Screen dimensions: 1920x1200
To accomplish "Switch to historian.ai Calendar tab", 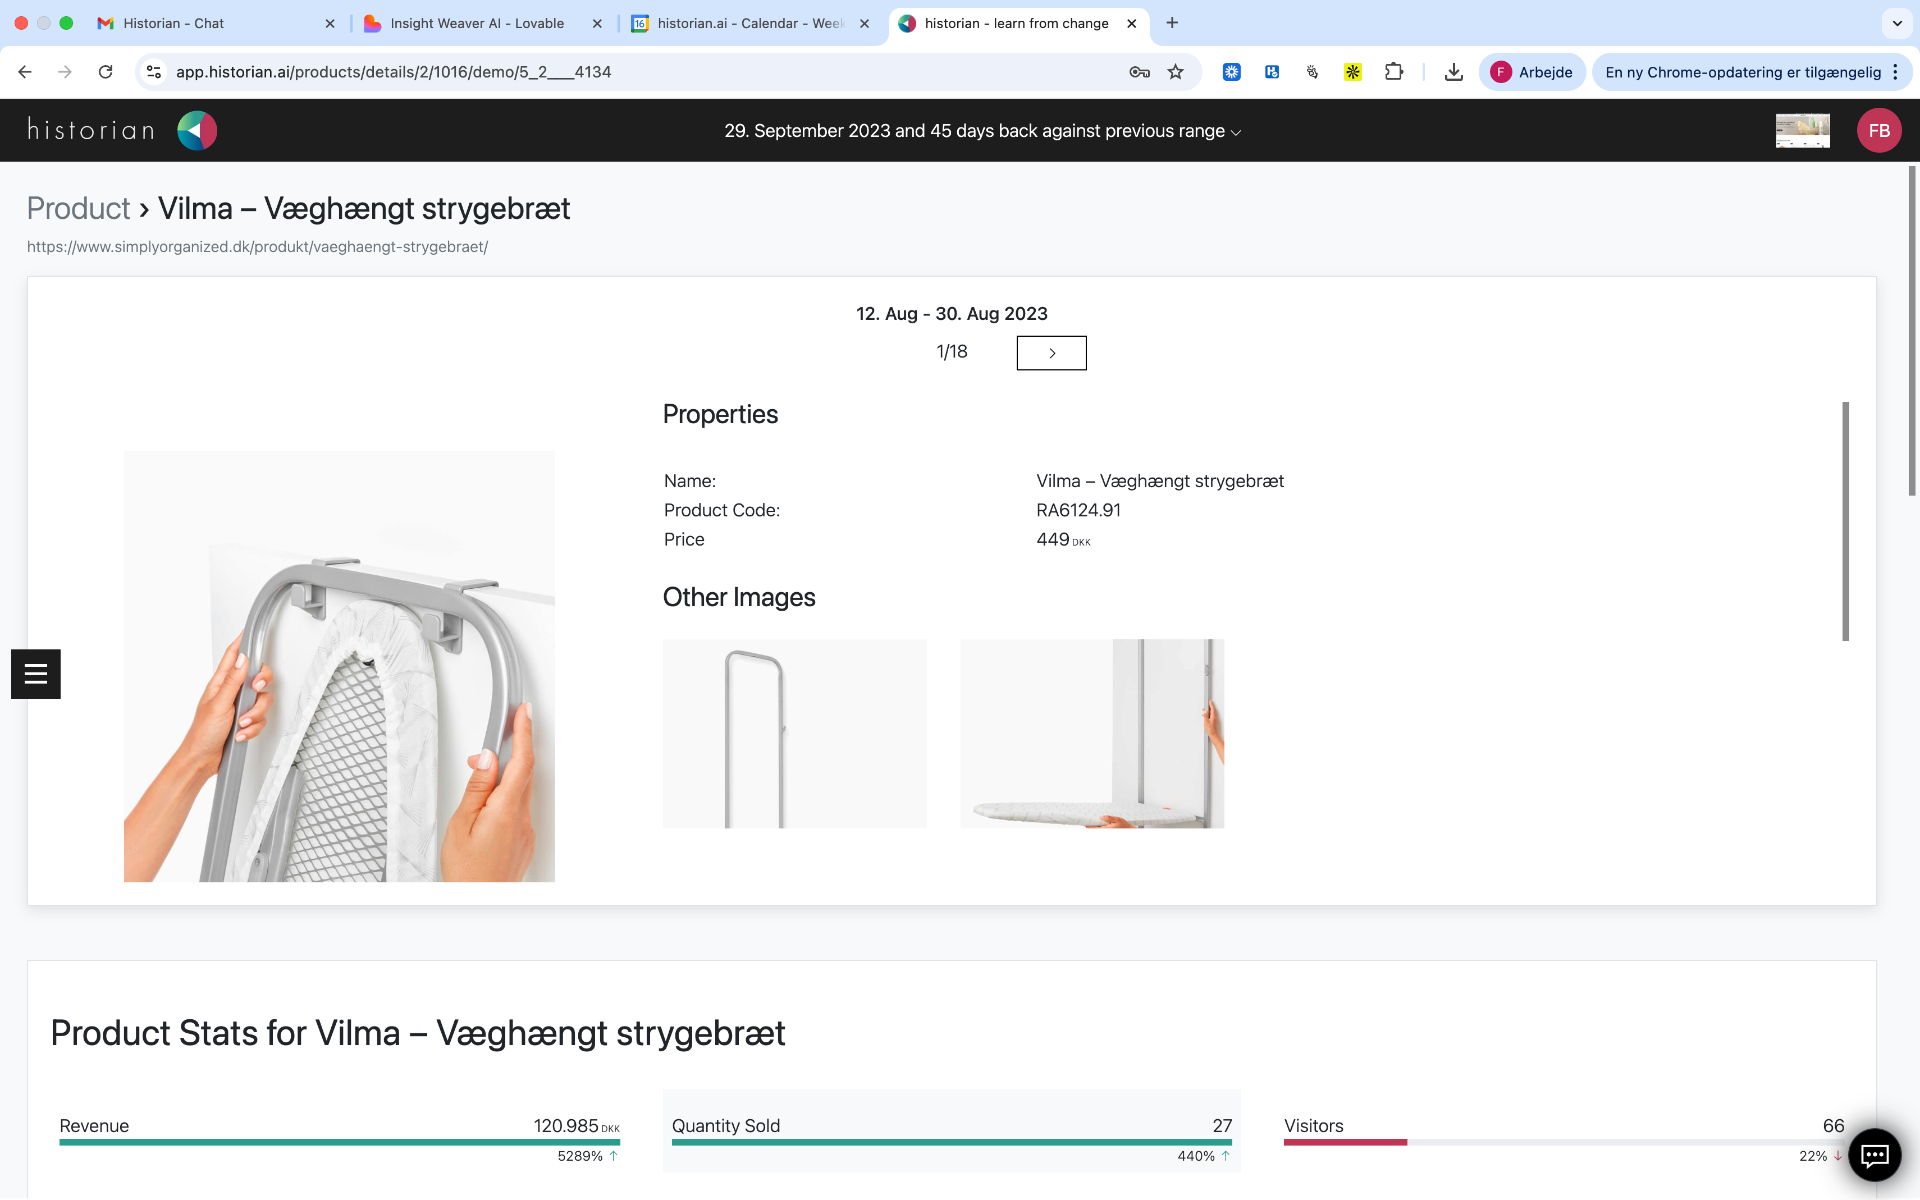I will tap(751, 23).
